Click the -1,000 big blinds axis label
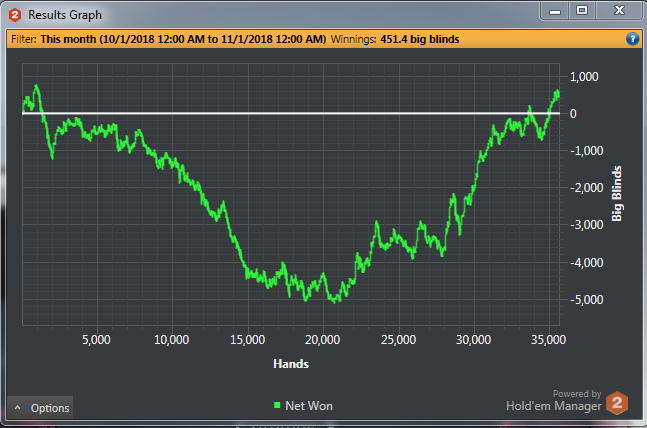Image resolution: width=647 pixels, height=428 pixels. coord(586,151)
